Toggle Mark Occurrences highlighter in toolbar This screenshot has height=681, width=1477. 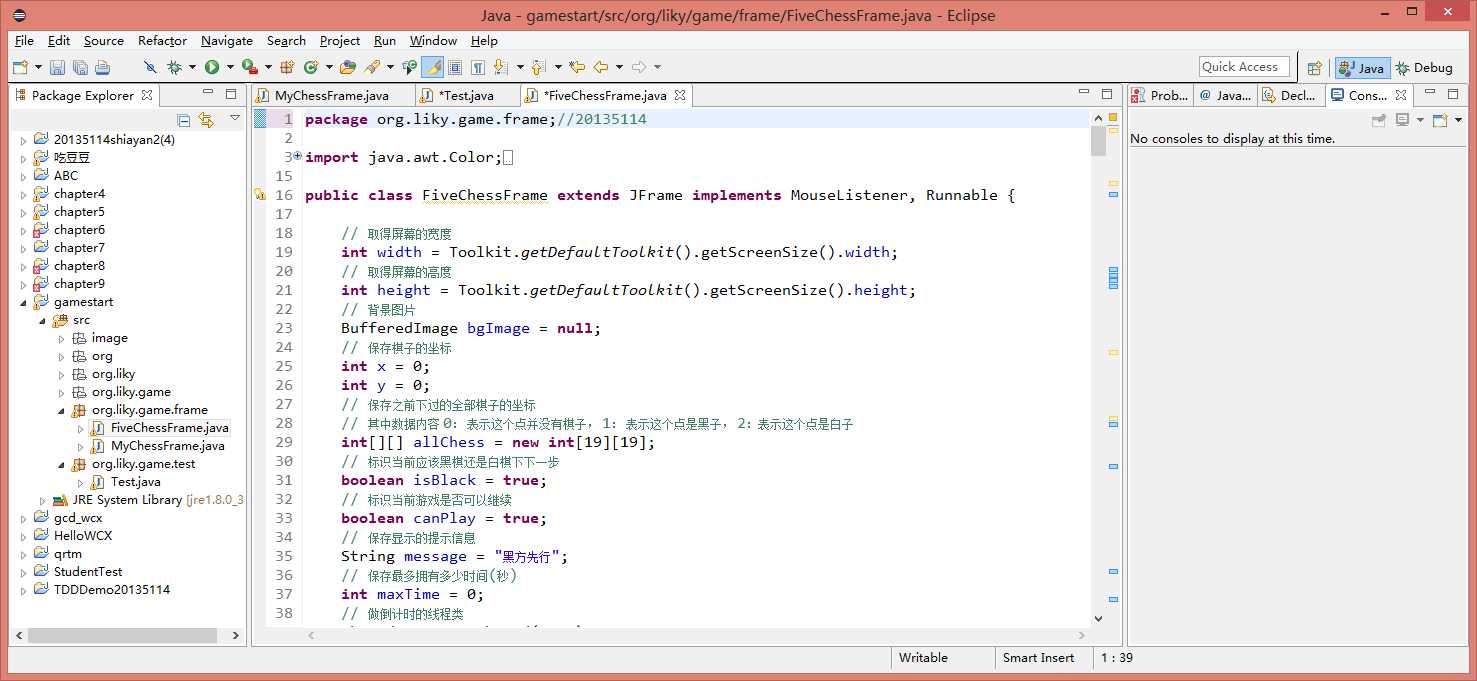(x=433, y=67)
